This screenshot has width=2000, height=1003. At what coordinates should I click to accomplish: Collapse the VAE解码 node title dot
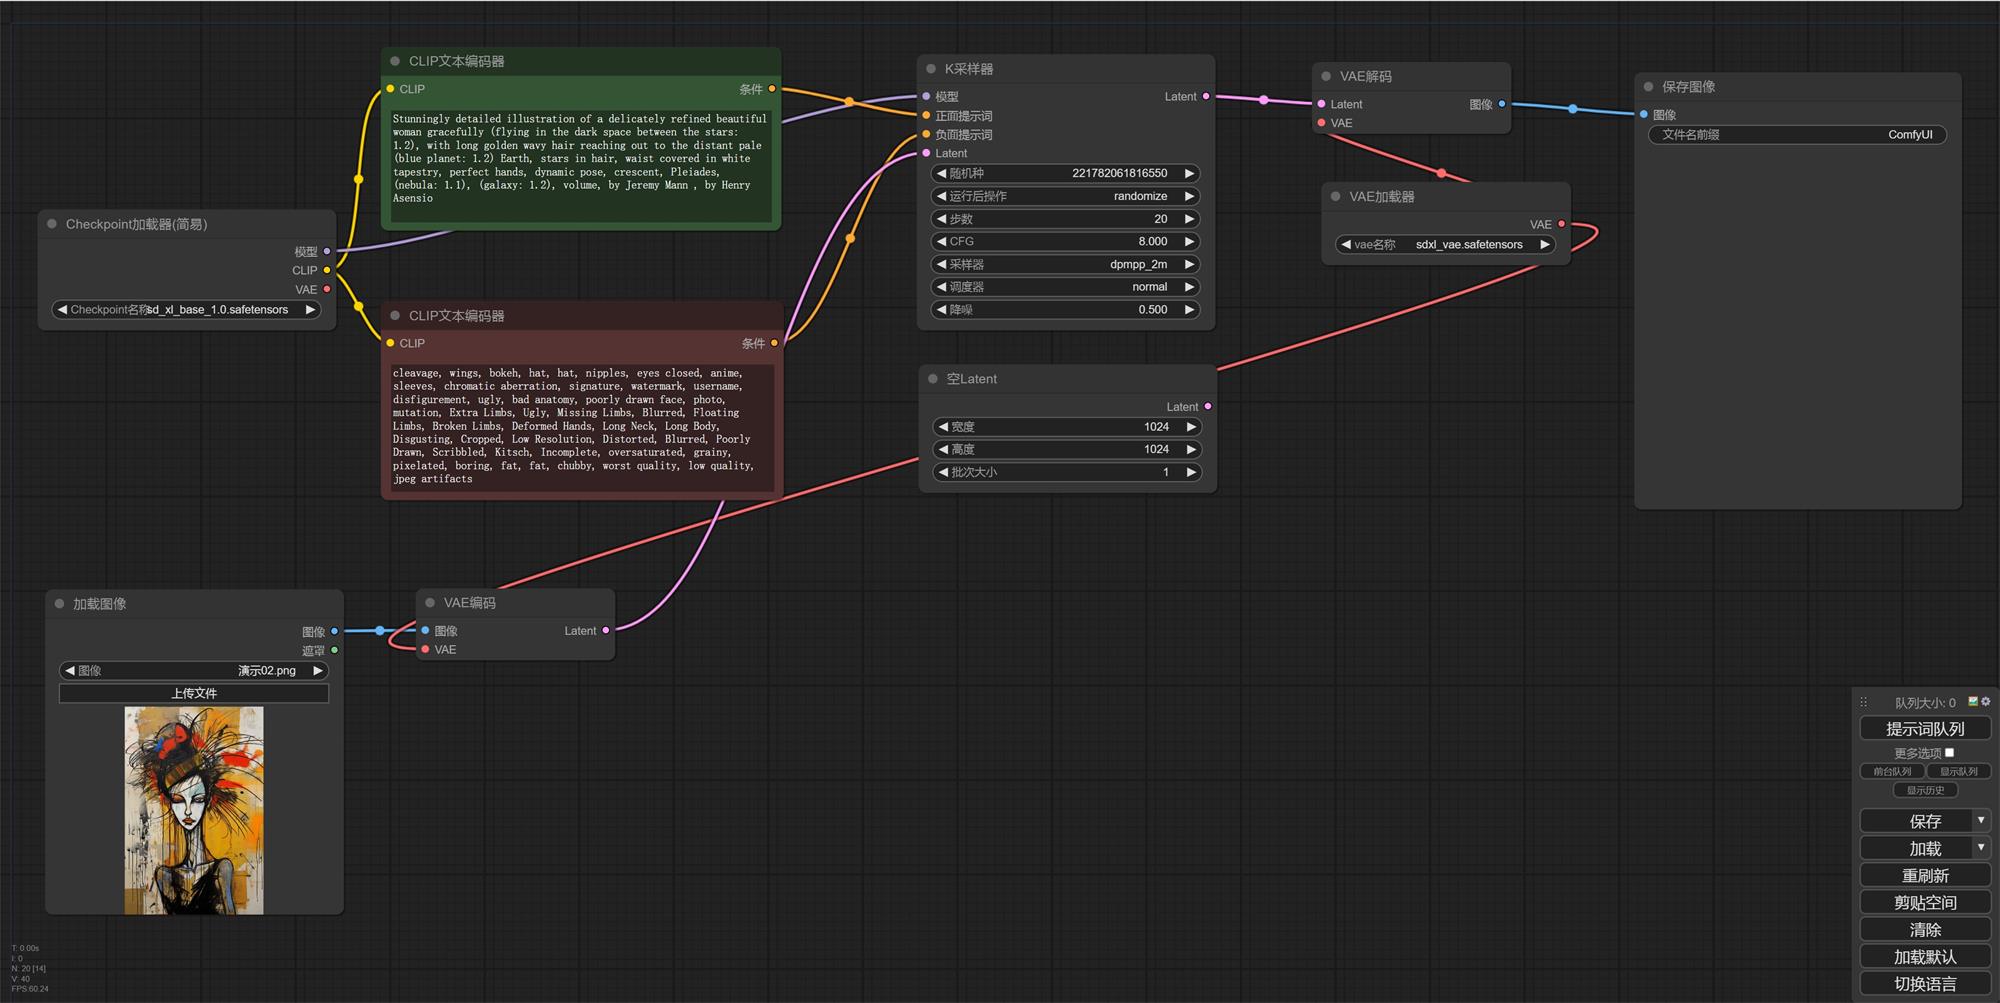point(1326,76)
